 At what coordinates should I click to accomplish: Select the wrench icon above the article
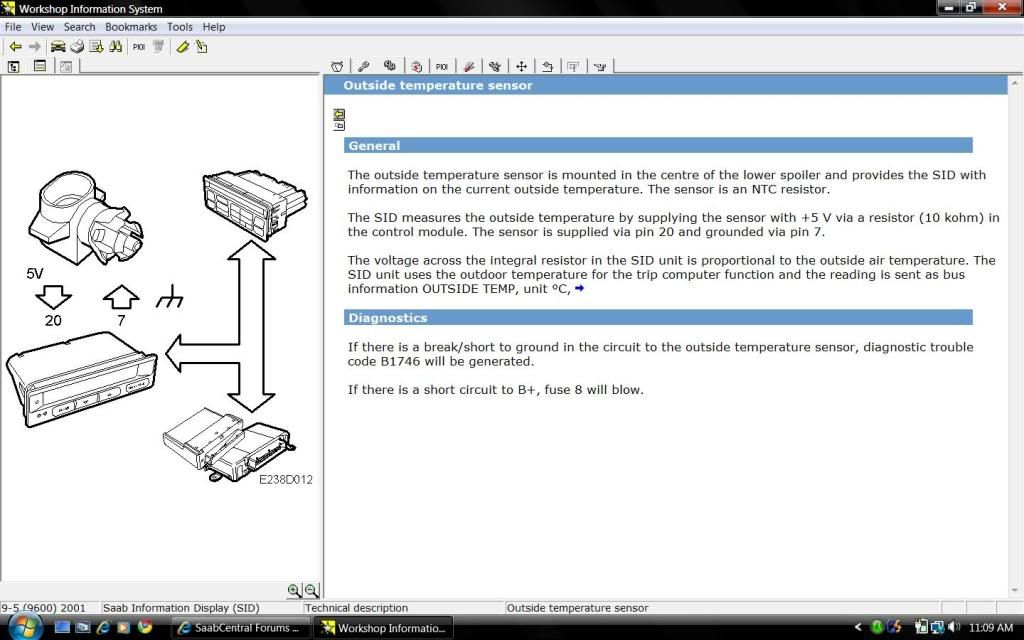(363, 66)
